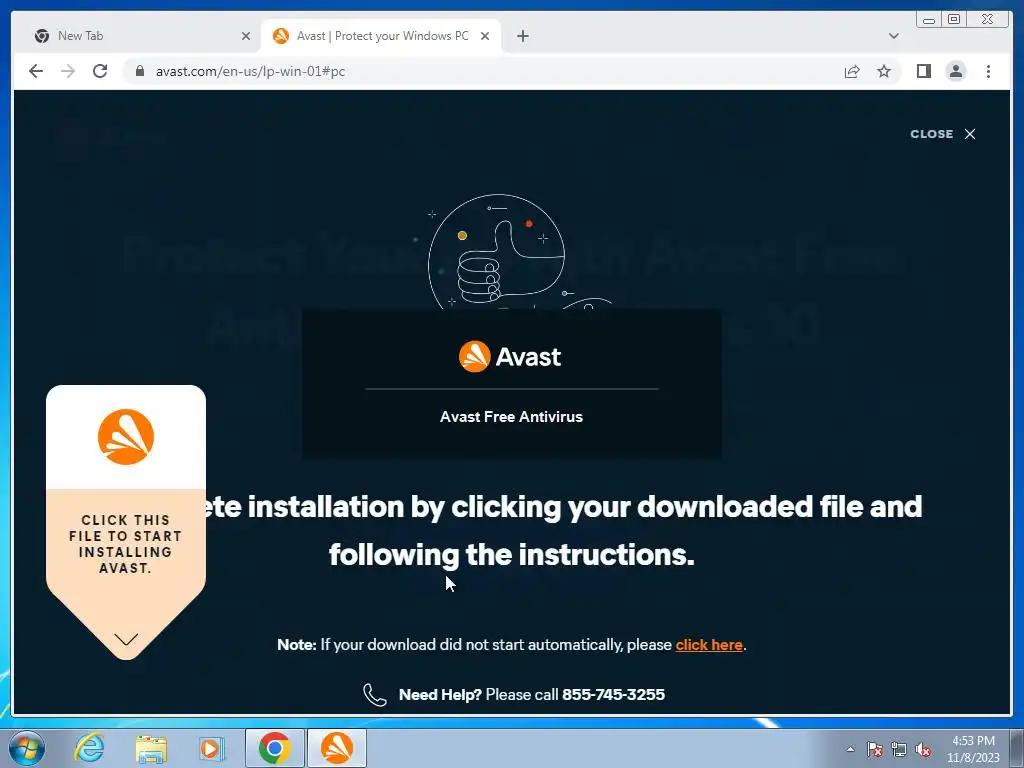Restore down the Chrome window
Image resolution: width=1024 pixels, height=768 pixels.
tap(953, 20)
